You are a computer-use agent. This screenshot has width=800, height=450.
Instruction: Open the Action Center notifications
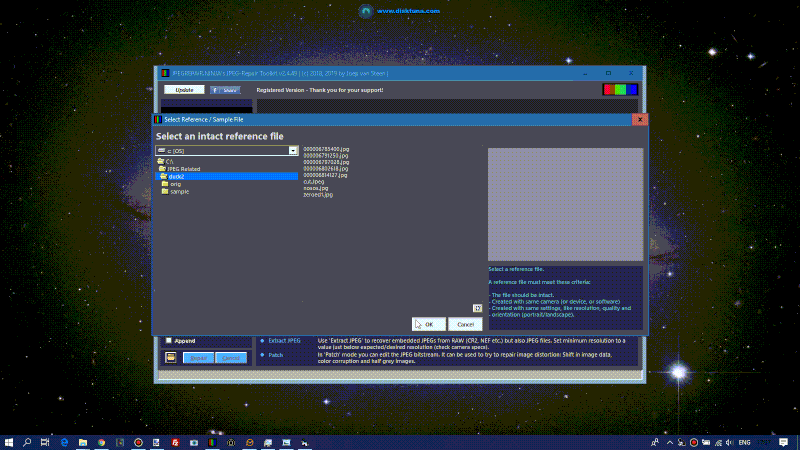(784, 442)
